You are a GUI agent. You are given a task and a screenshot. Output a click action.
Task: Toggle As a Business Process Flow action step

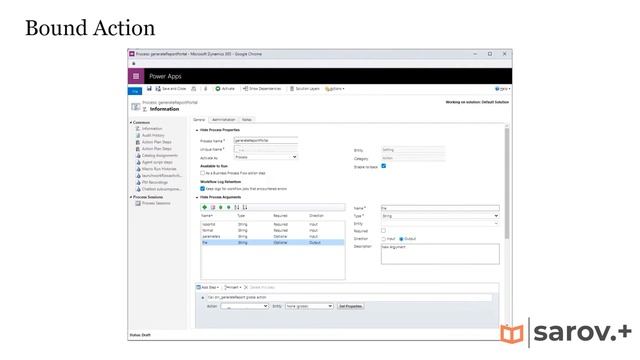202,173
